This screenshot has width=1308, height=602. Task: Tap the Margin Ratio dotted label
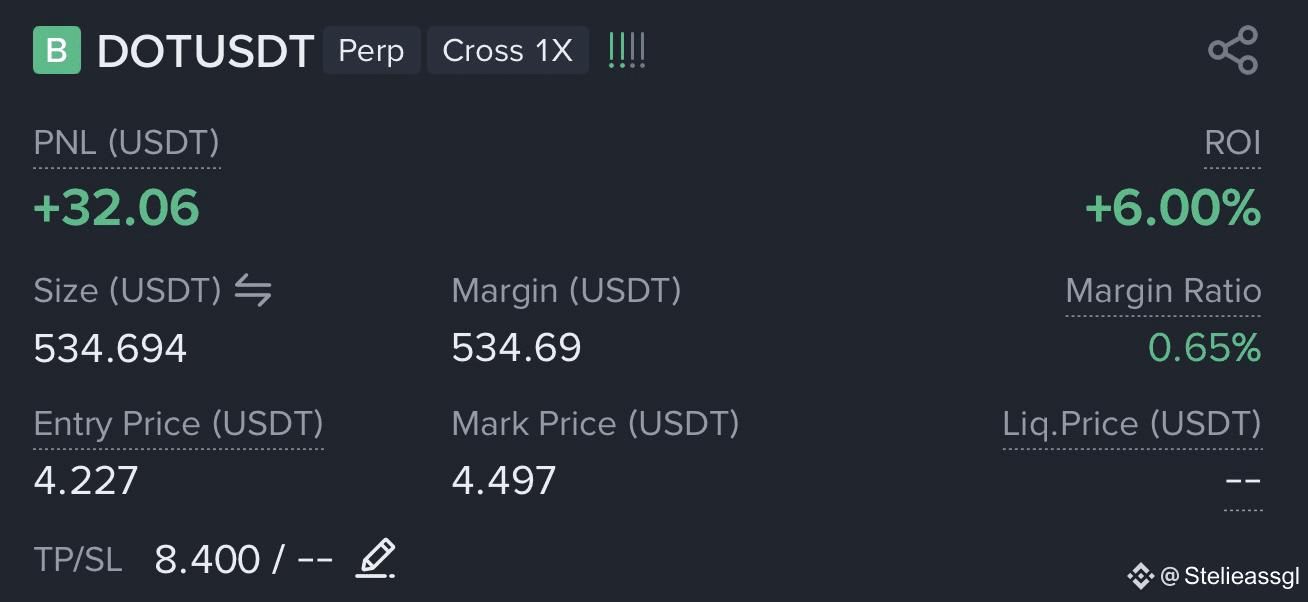click(x=1163, y=291)
